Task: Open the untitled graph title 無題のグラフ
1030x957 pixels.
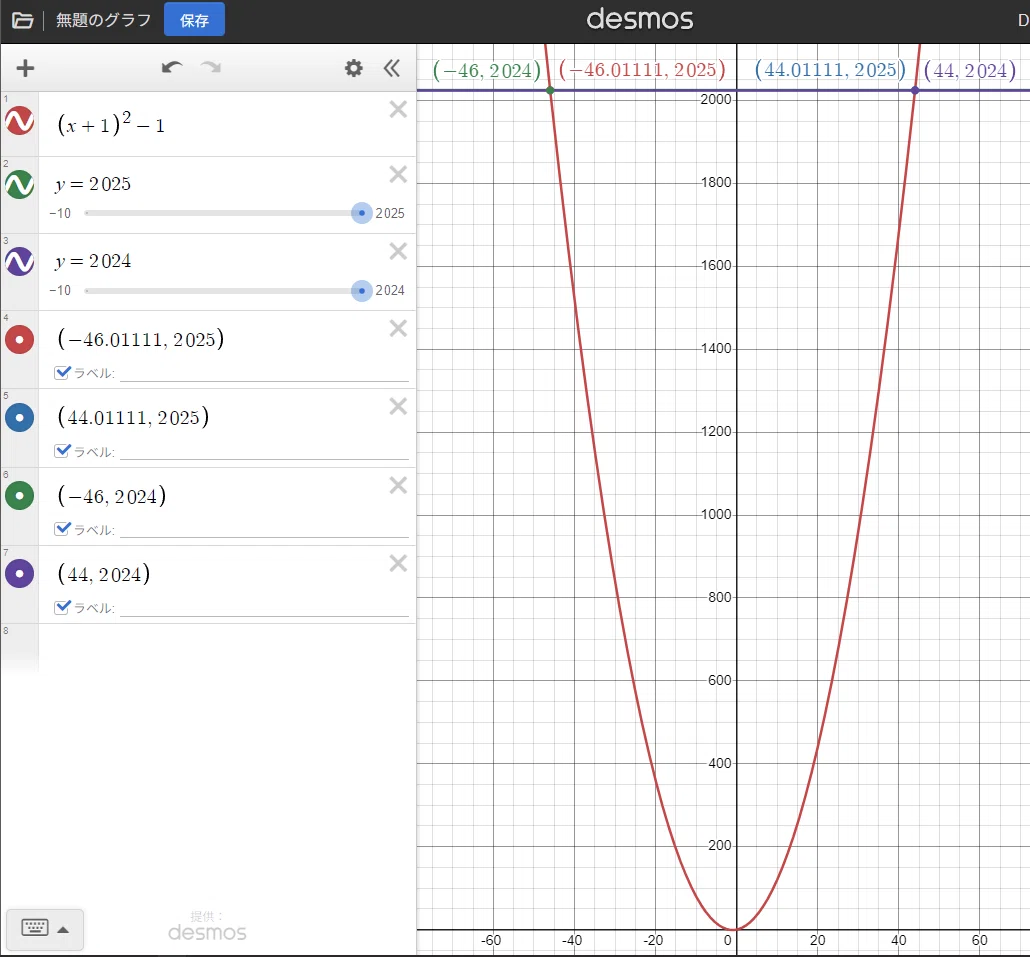Action: 103,20
